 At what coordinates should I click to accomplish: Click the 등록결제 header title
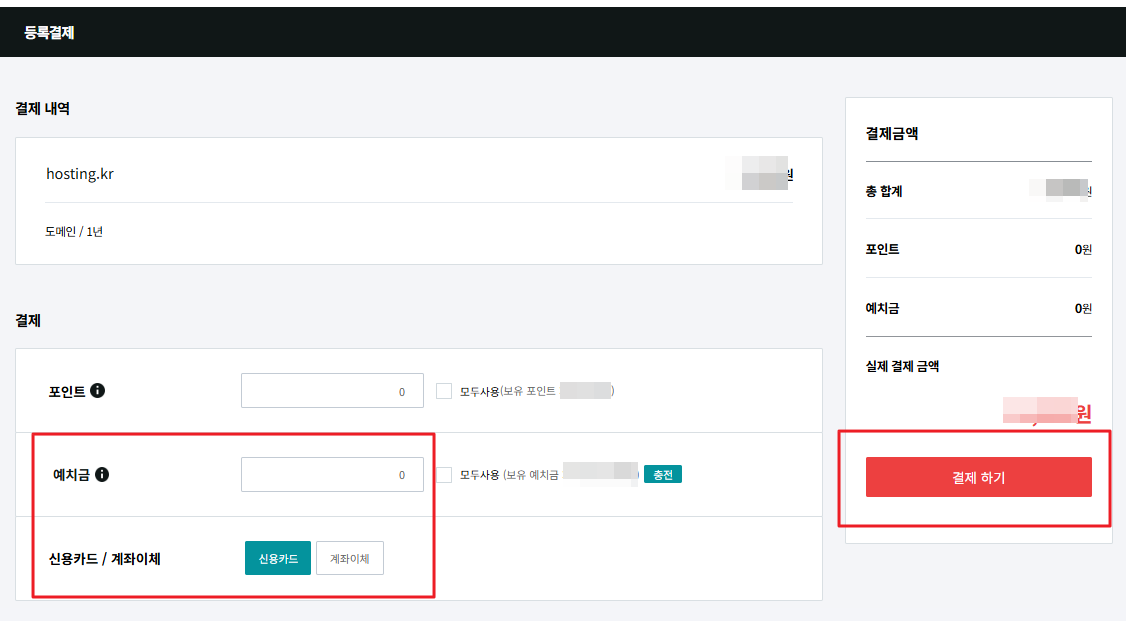click(x=50, y=33)
